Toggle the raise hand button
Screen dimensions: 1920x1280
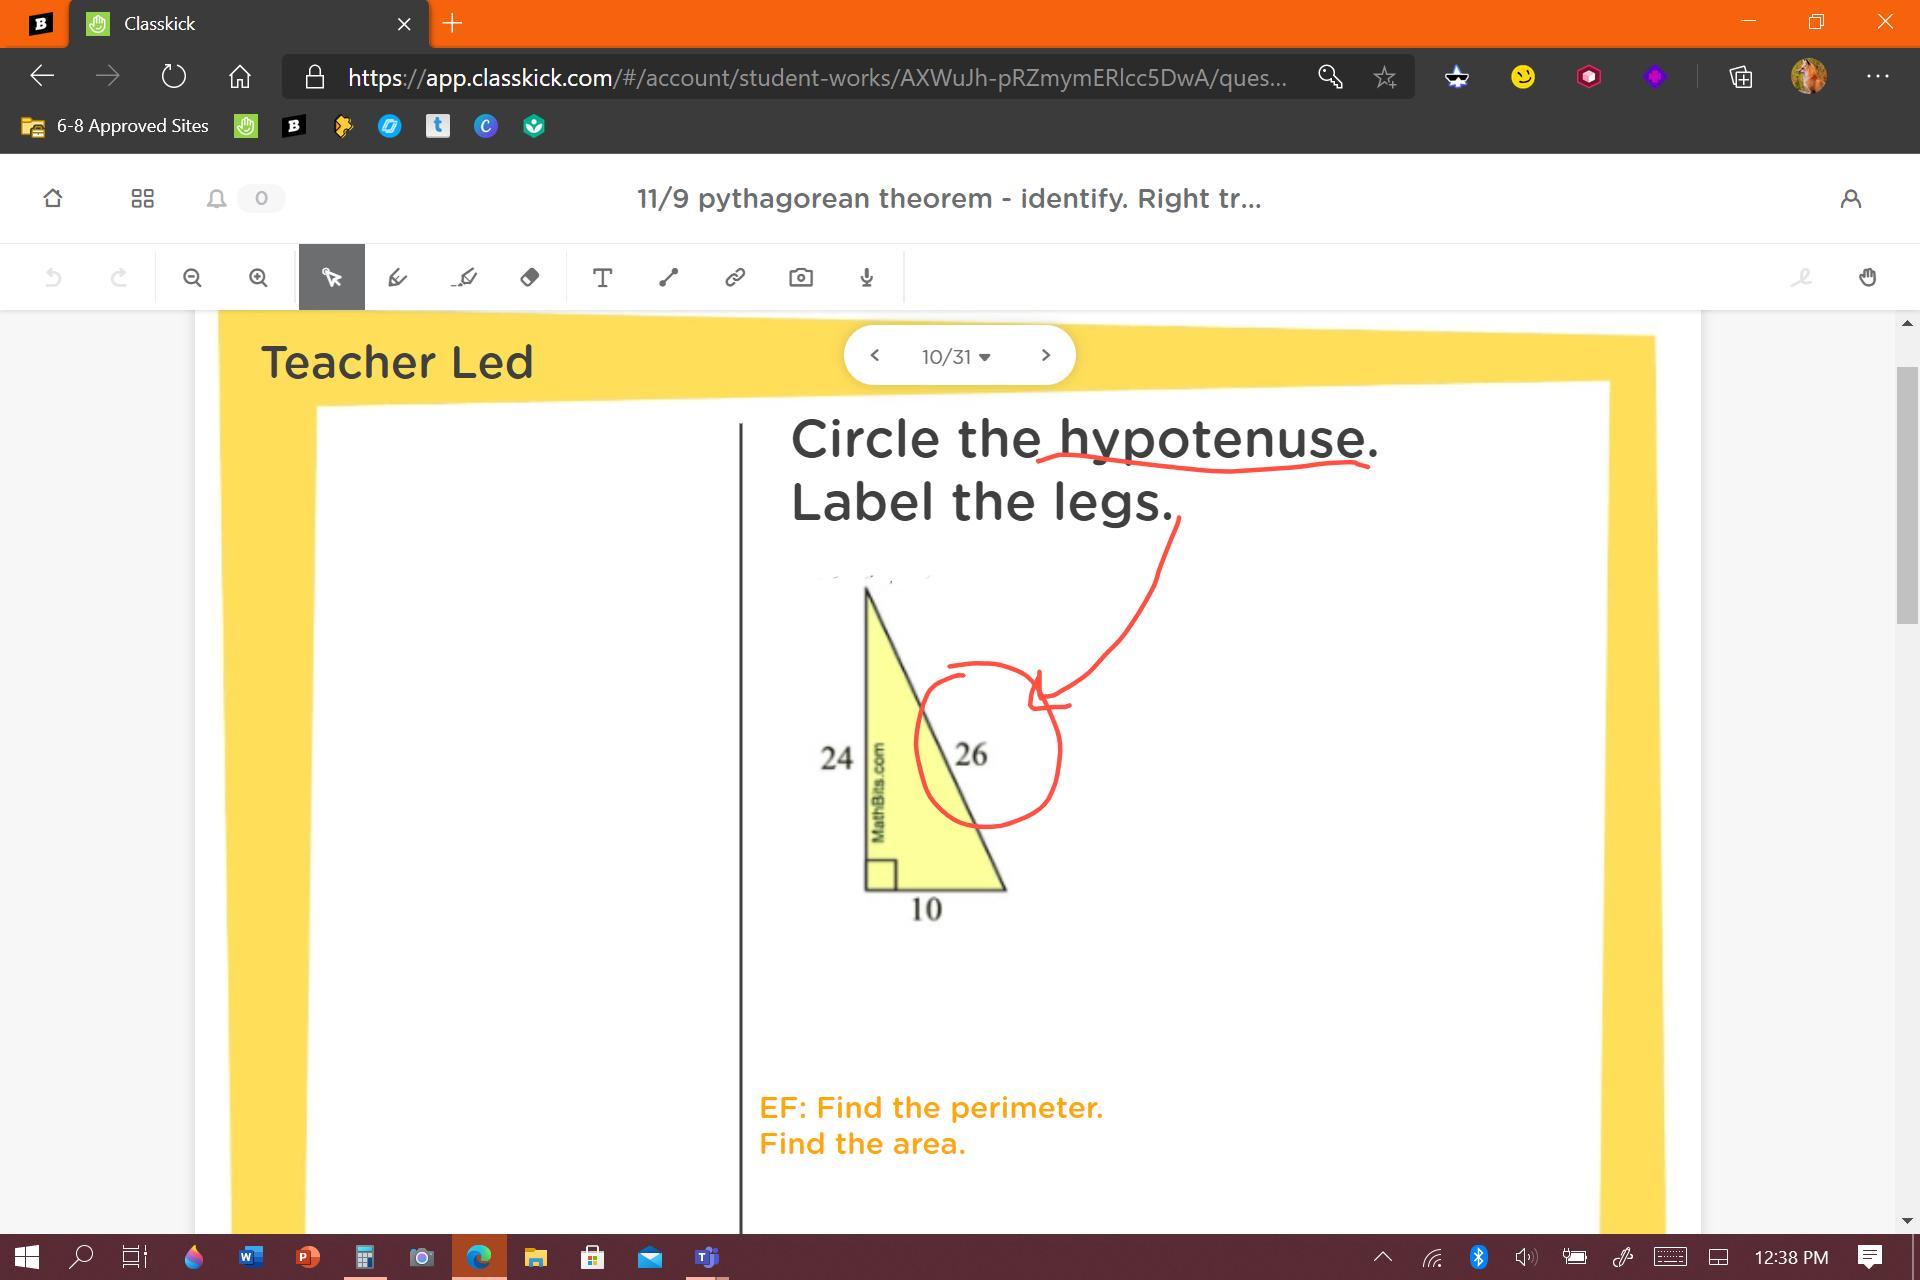coord(1867,278)
